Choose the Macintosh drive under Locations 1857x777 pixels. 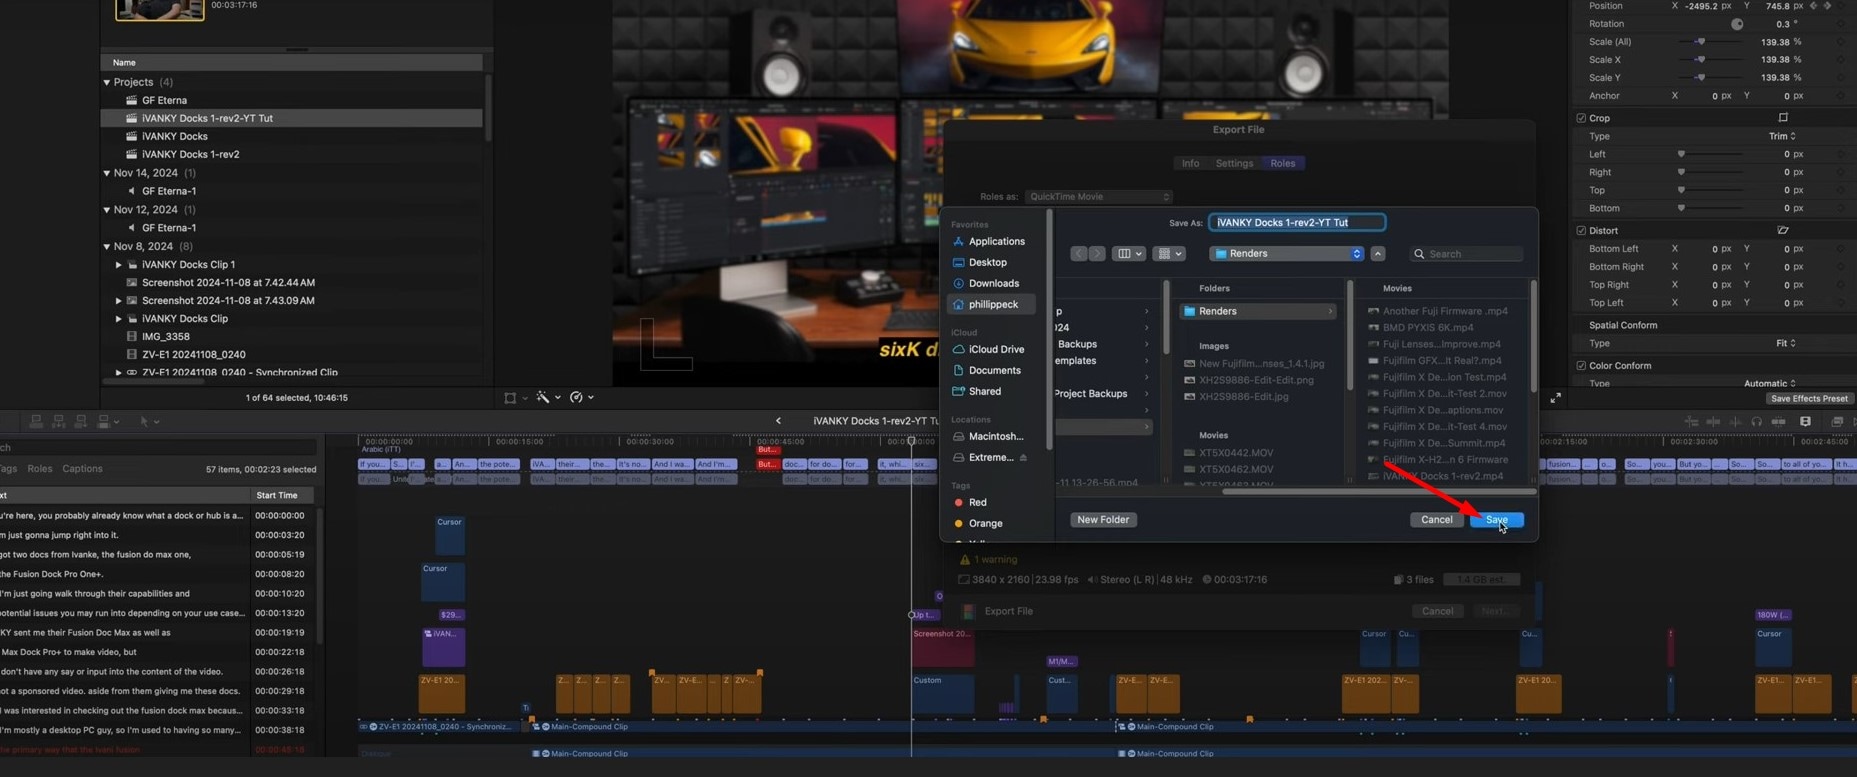[988, 436]
